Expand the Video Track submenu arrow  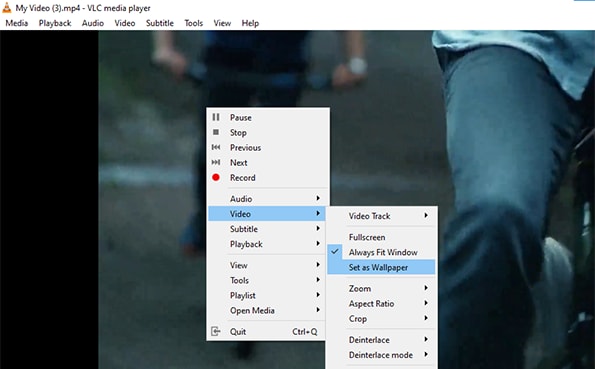(x=426, y=216)
